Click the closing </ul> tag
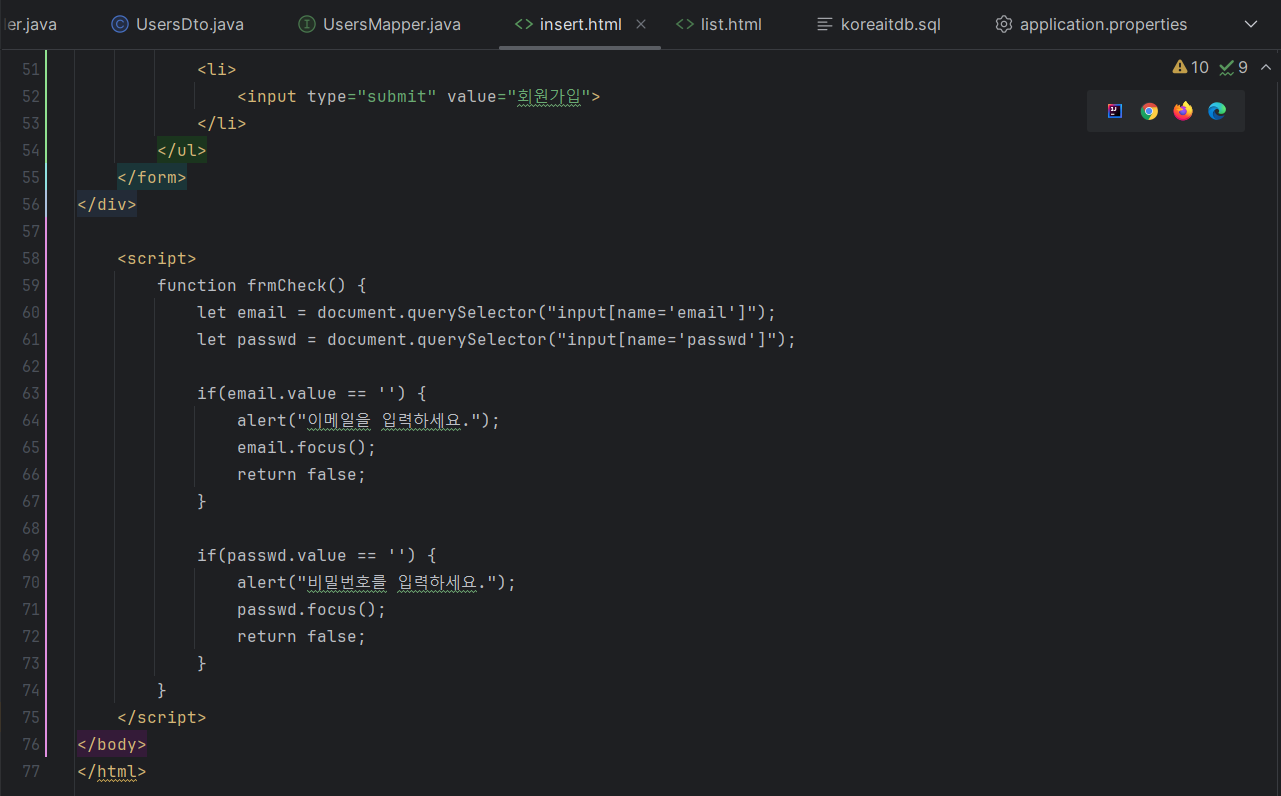This screenshot has height=796, width=1281. point(182,150)
